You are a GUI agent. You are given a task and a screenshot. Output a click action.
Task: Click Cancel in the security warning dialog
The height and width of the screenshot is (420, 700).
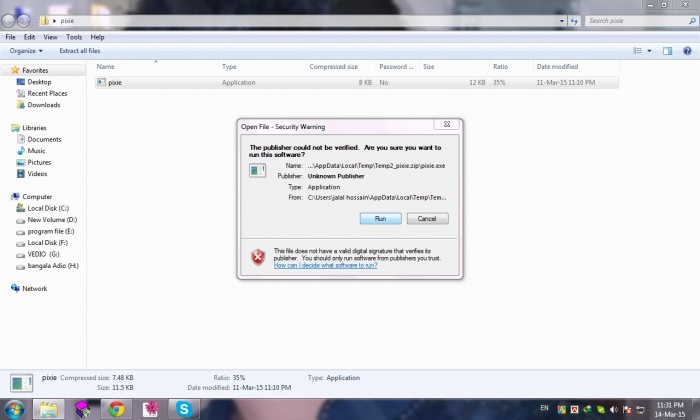tap(427, 218)
